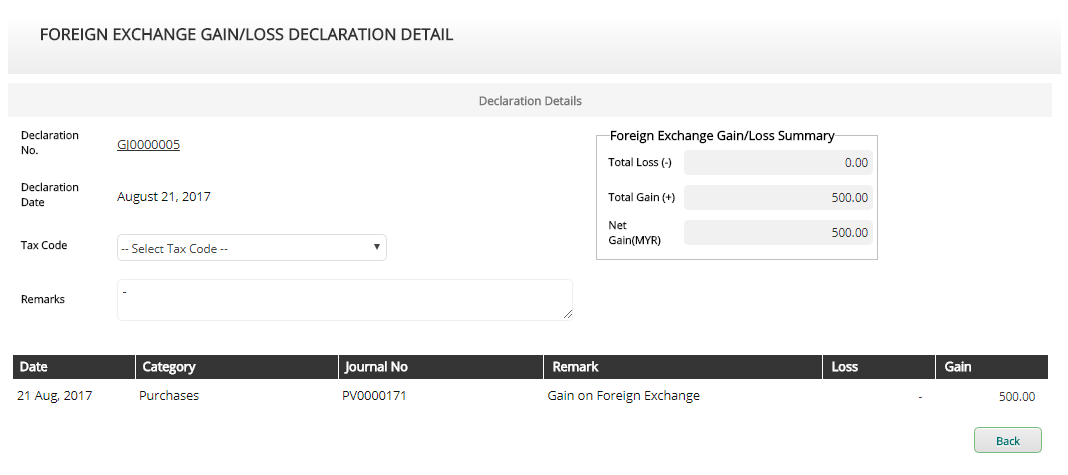
Task: Click the Loss column header
Action: 845,367
